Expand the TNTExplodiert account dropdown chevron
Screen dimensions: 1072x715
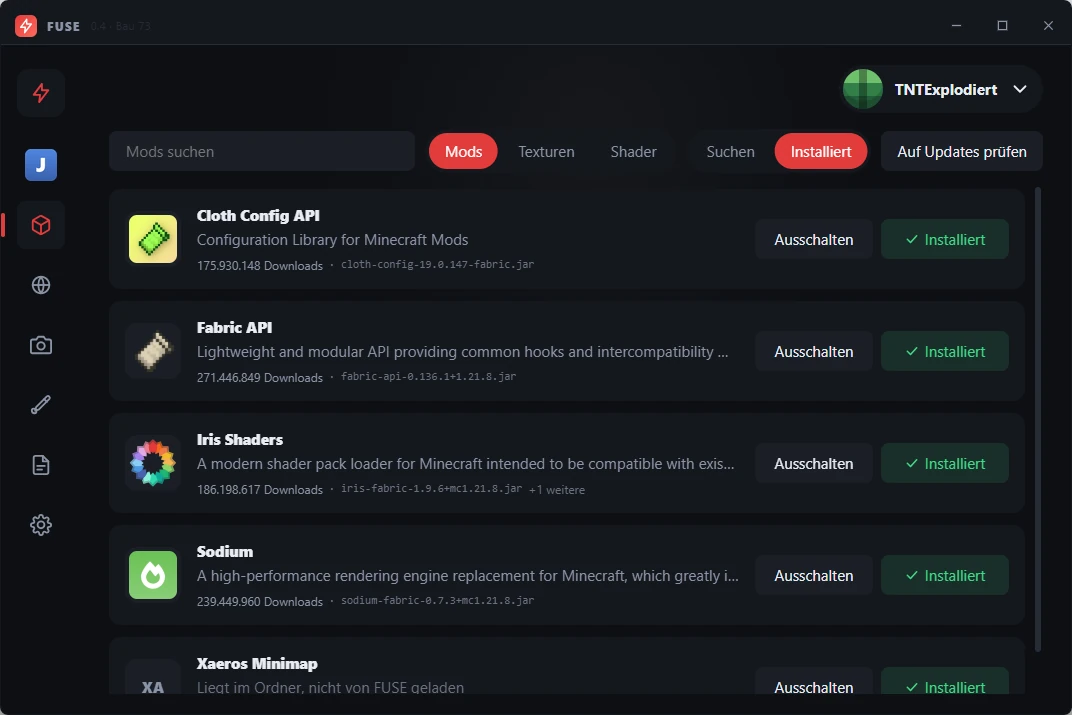click(x=1020, y=90)
